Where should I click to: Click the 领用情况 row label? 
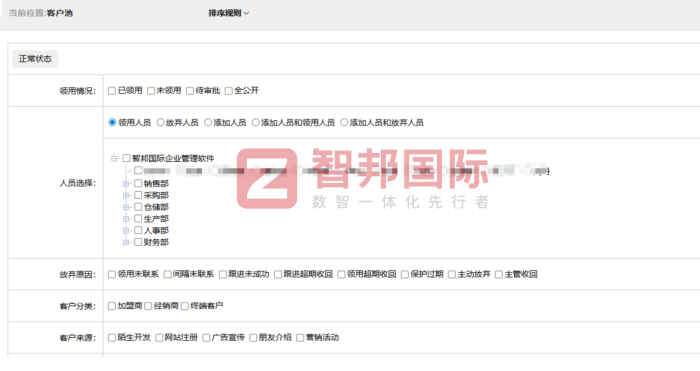click(78, 91)
